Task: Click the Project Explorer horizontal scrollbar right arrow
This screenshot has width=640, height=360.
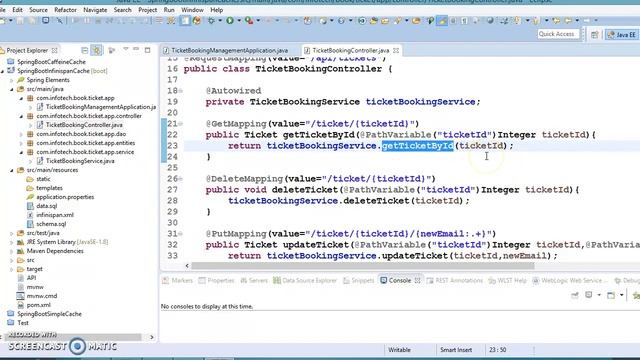Action: pos(152,337)
